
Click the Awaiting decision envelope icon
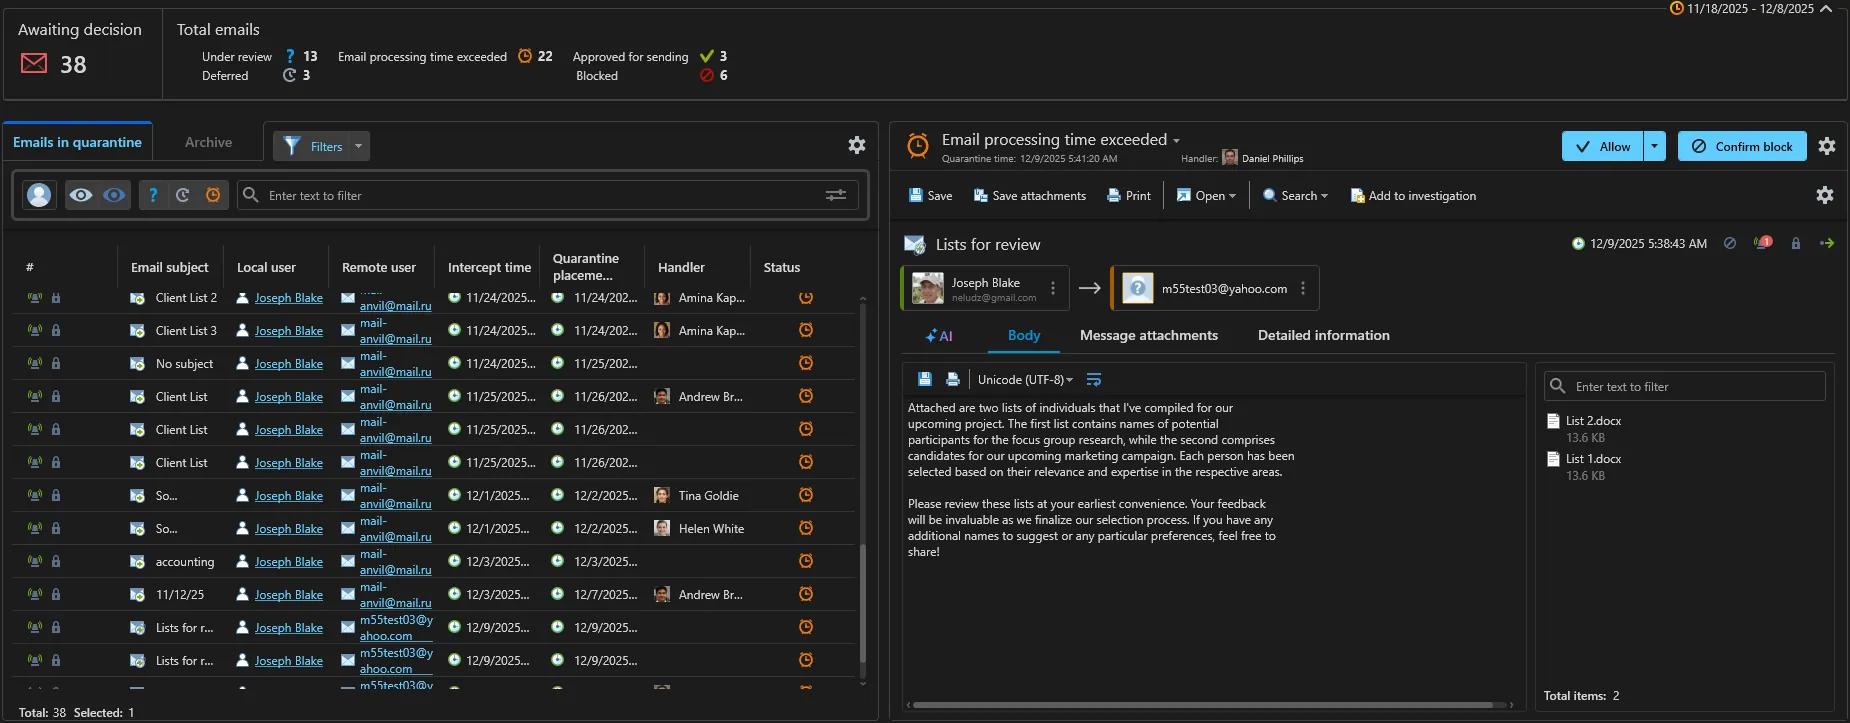pos(34,64)
